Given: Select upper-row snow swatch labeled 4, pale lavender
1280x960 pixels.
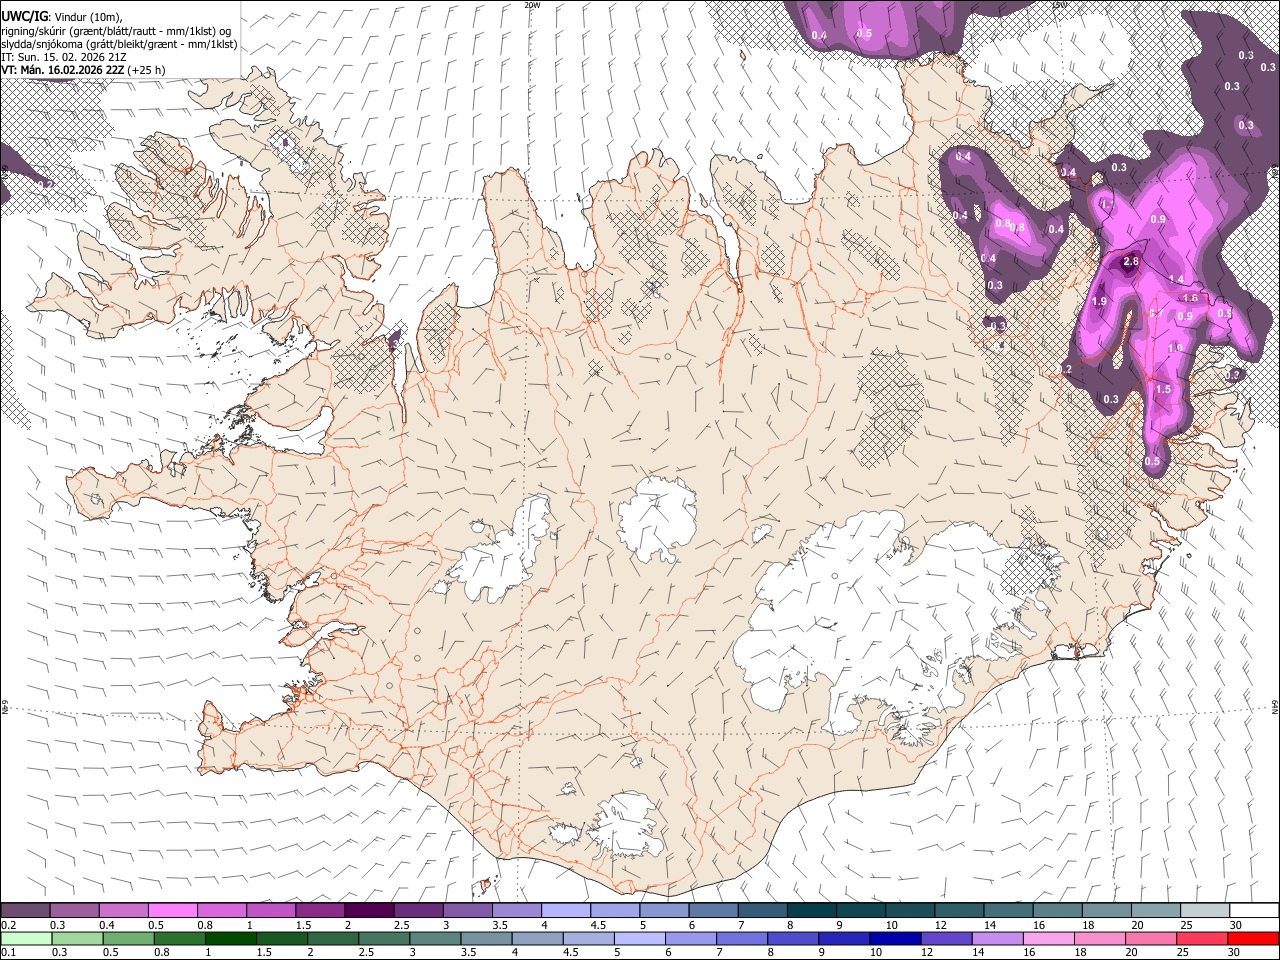Looking at the screenshot, I should click(x=566, y=910).
